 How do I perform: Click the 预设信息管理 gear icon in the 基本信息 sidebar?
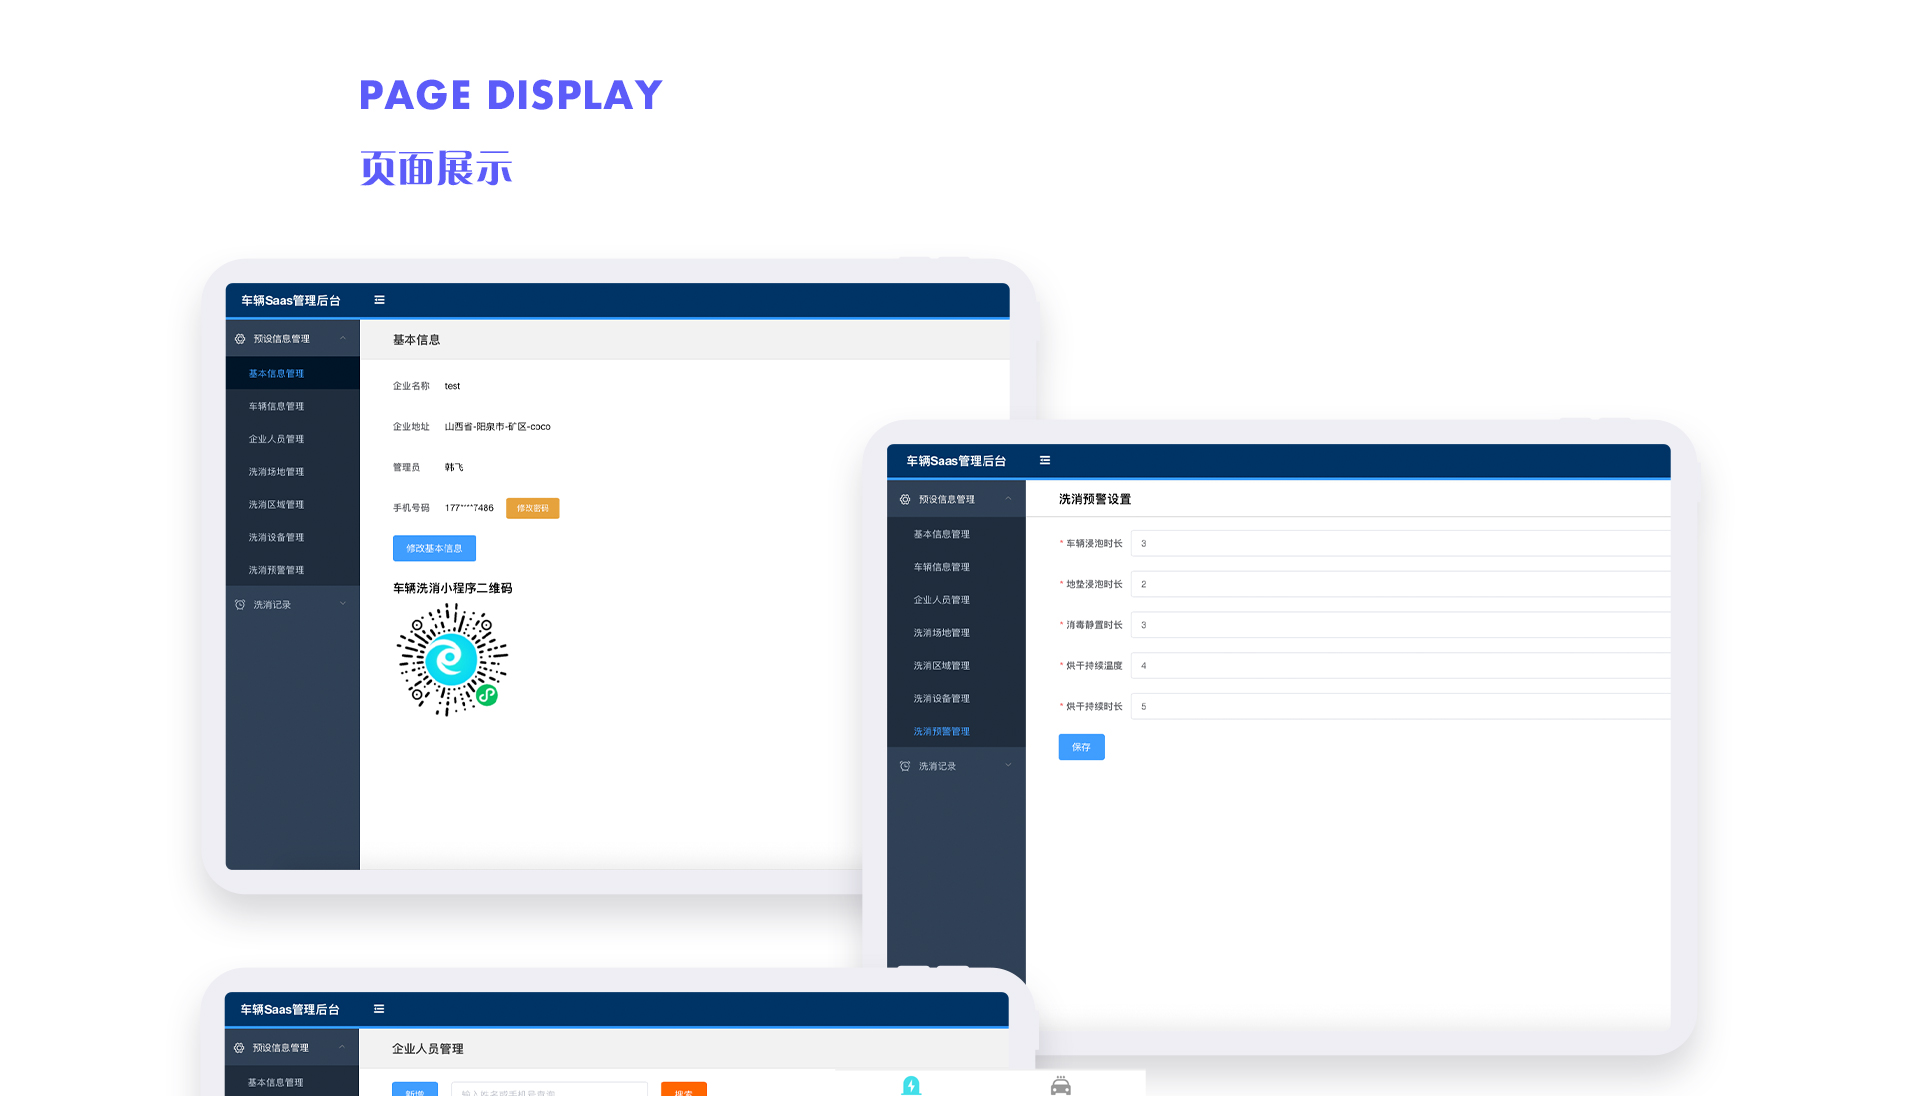coord(240,339)
